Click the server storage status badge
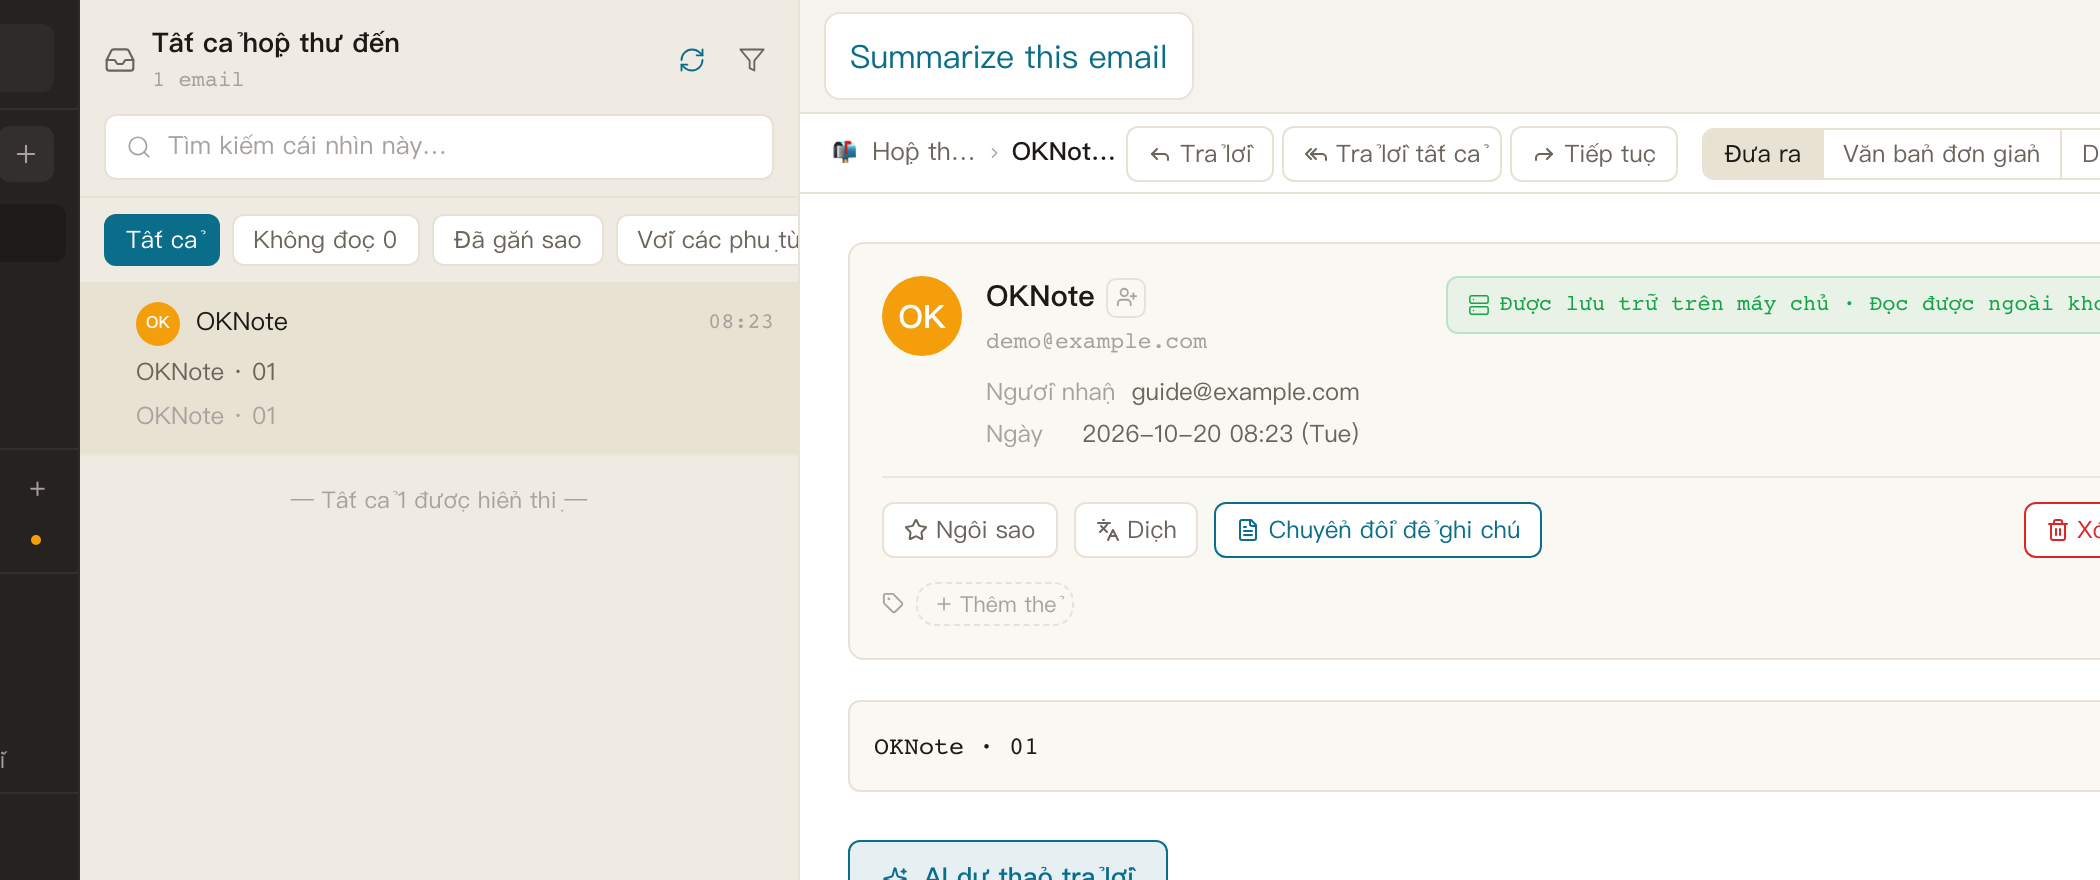Image resolution: width=2100 pixels, height=880 pixels. click(x=1773, y=304)
